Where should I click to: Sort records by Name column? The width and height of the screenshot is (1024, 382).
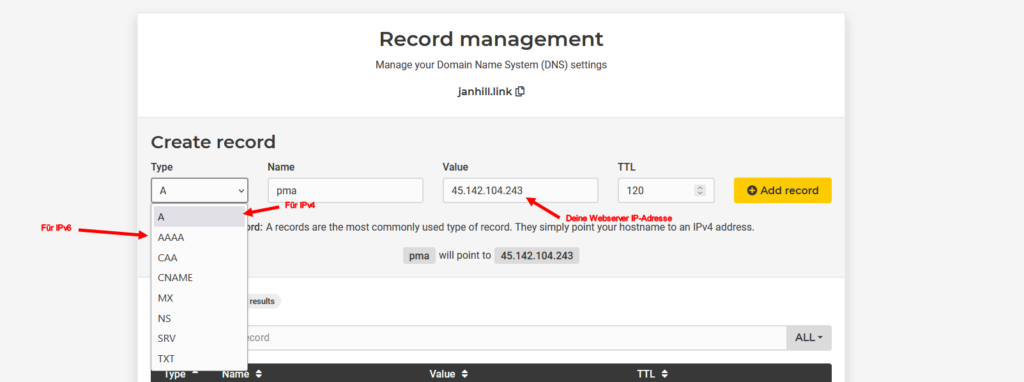point(242,374)
